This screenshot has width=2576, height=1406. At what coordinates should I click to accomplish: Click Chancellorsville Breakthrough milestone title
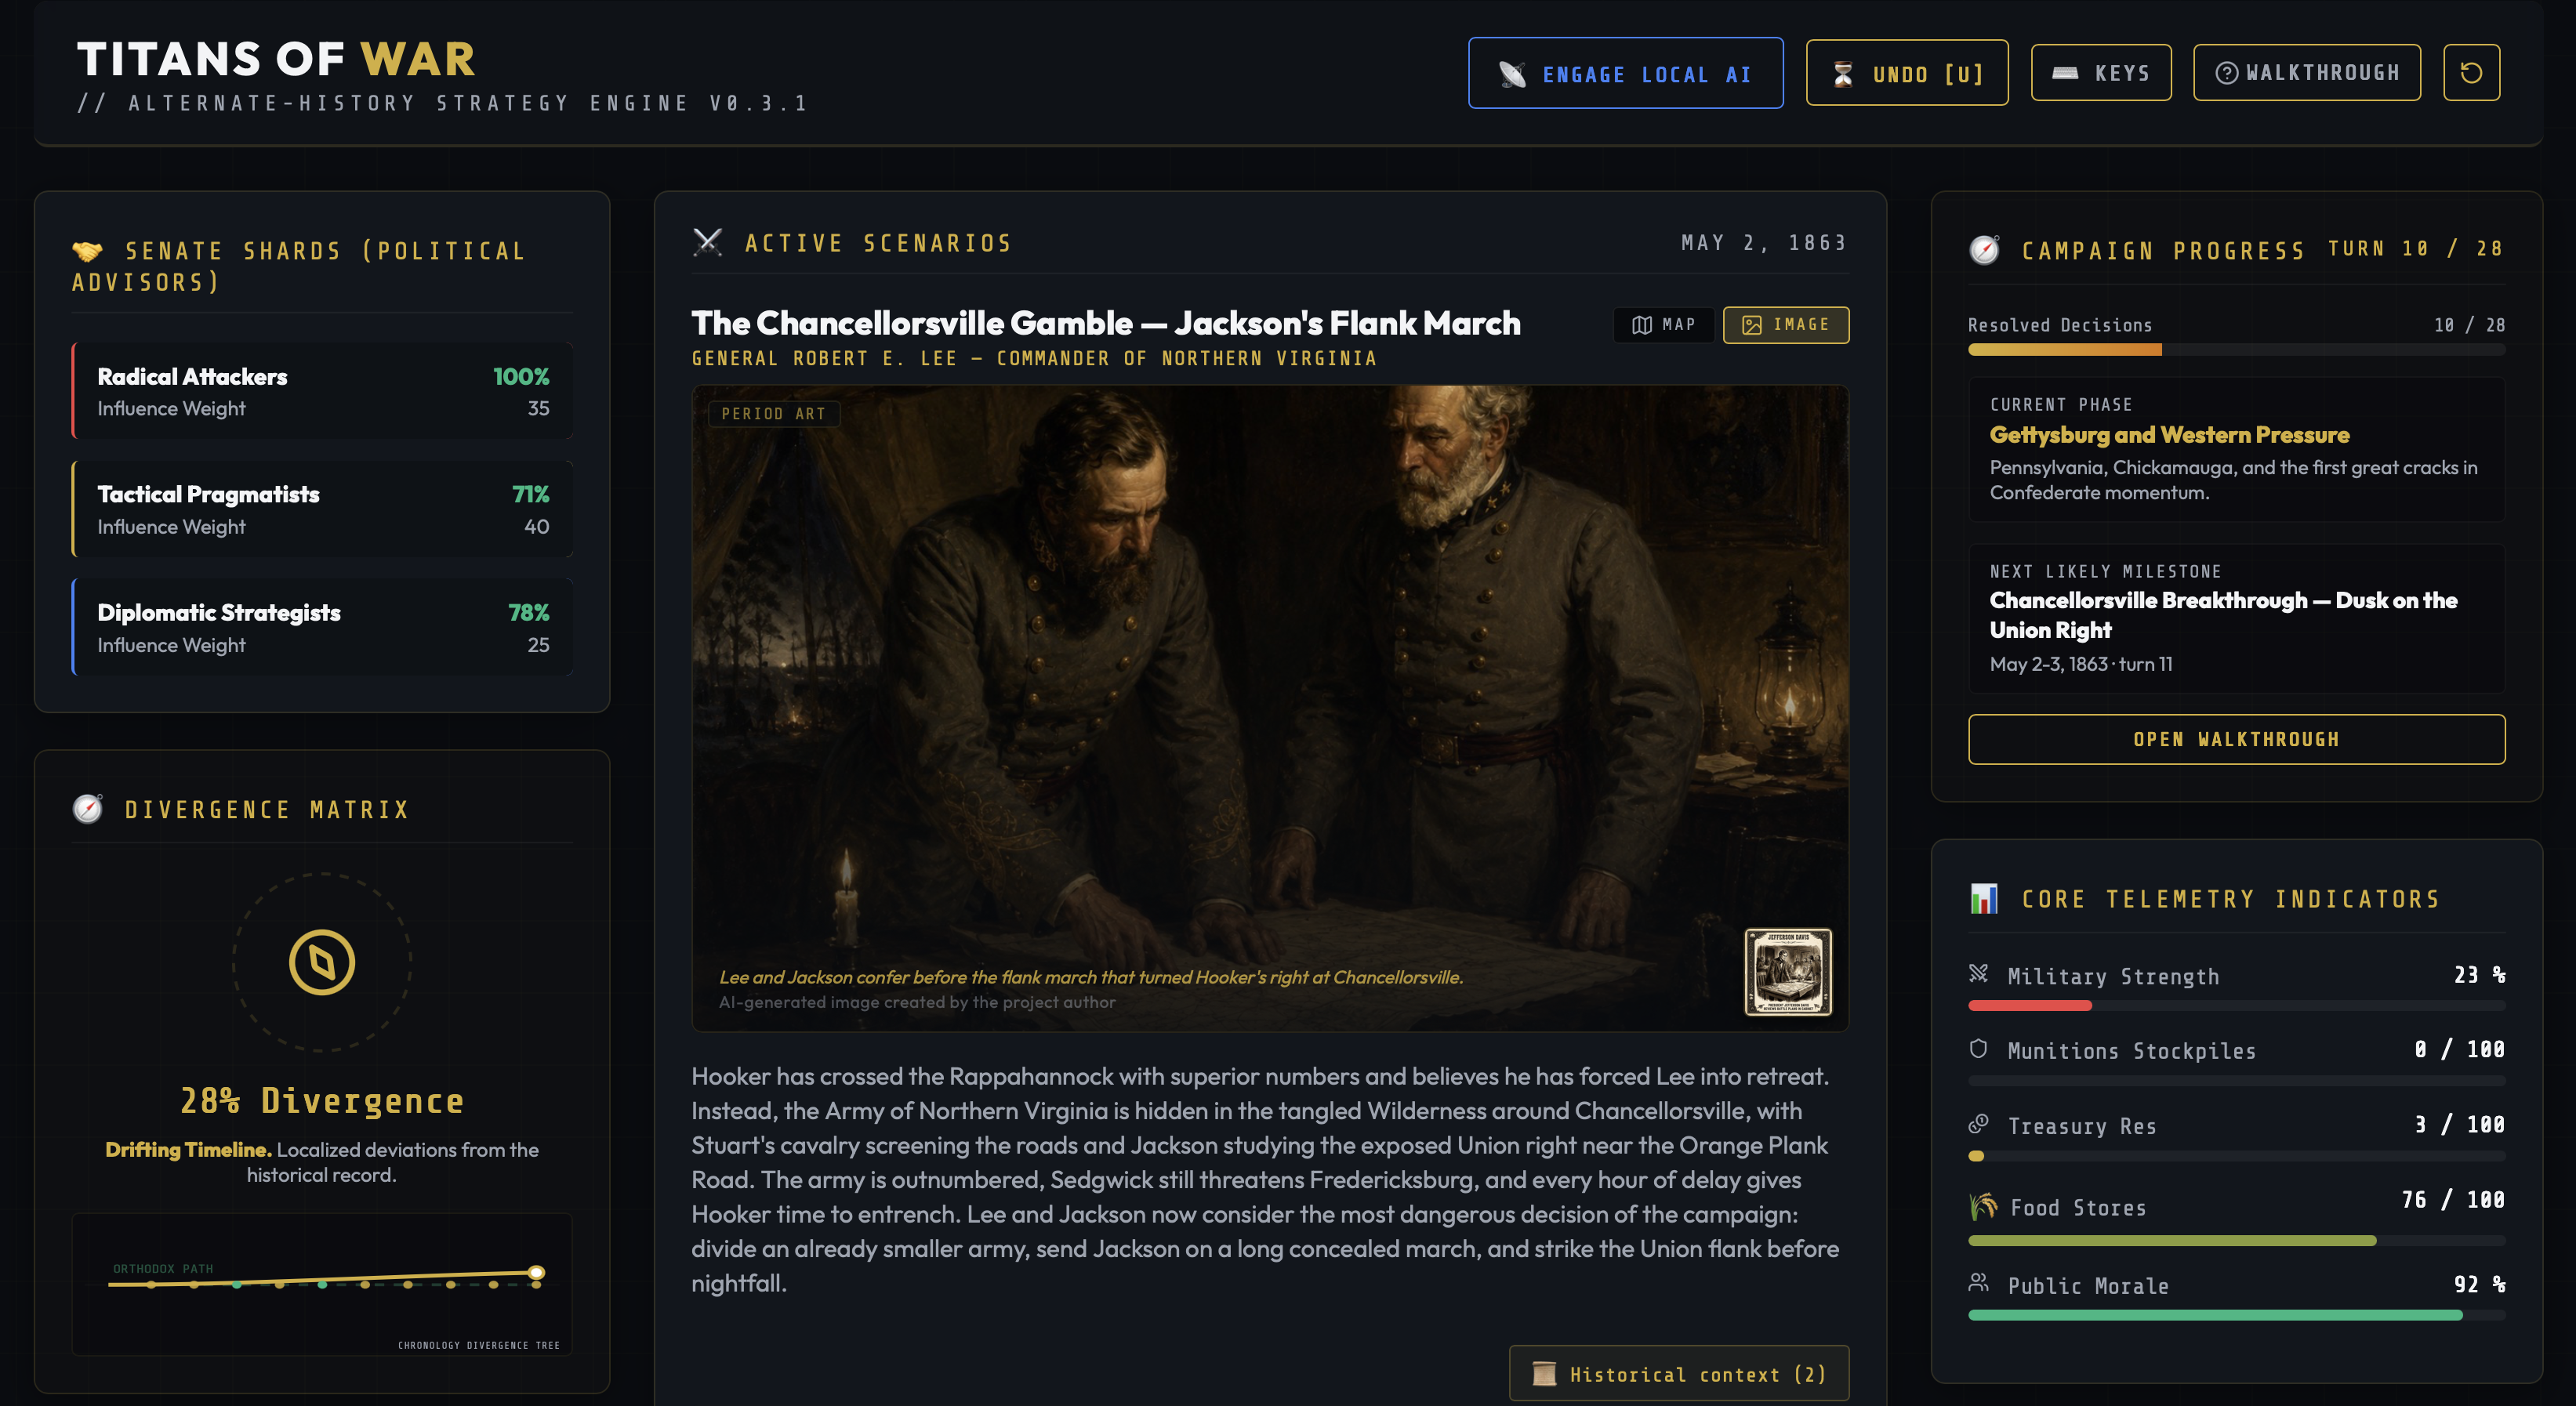pyautogui.click(x=2223, y=615)
